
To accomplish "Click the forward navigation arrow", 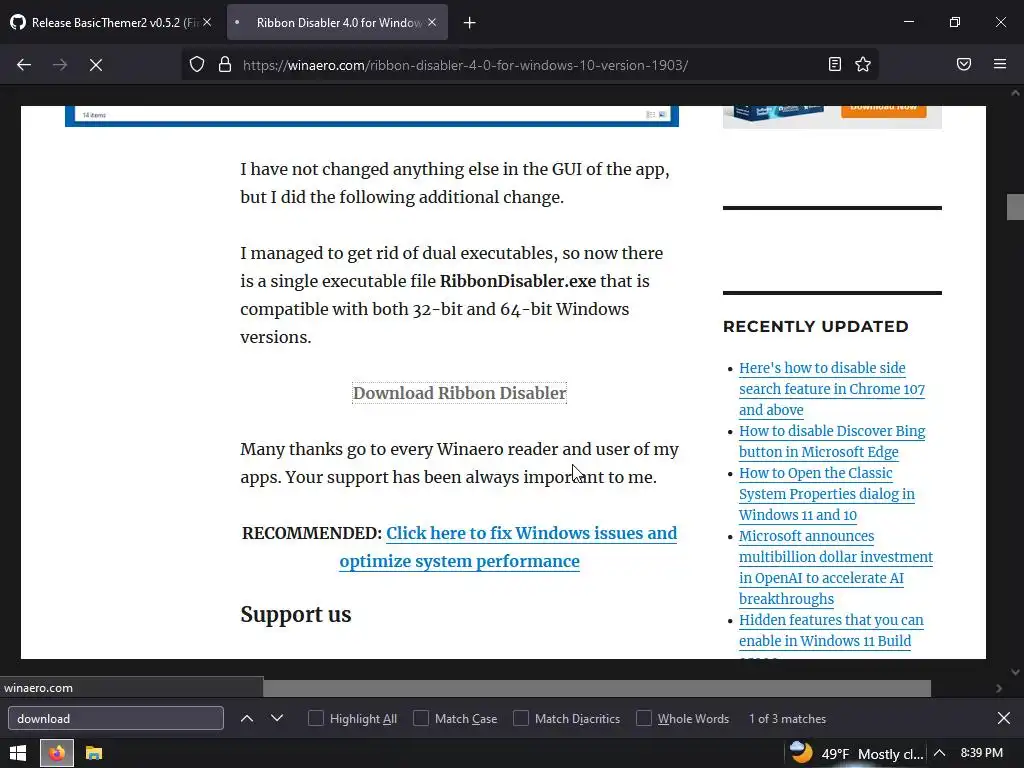I will click(60, 65).
